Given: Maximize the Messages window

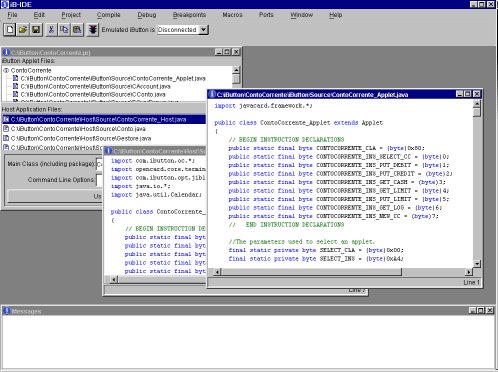Looking at the screenshot, I should pos(481,310).
